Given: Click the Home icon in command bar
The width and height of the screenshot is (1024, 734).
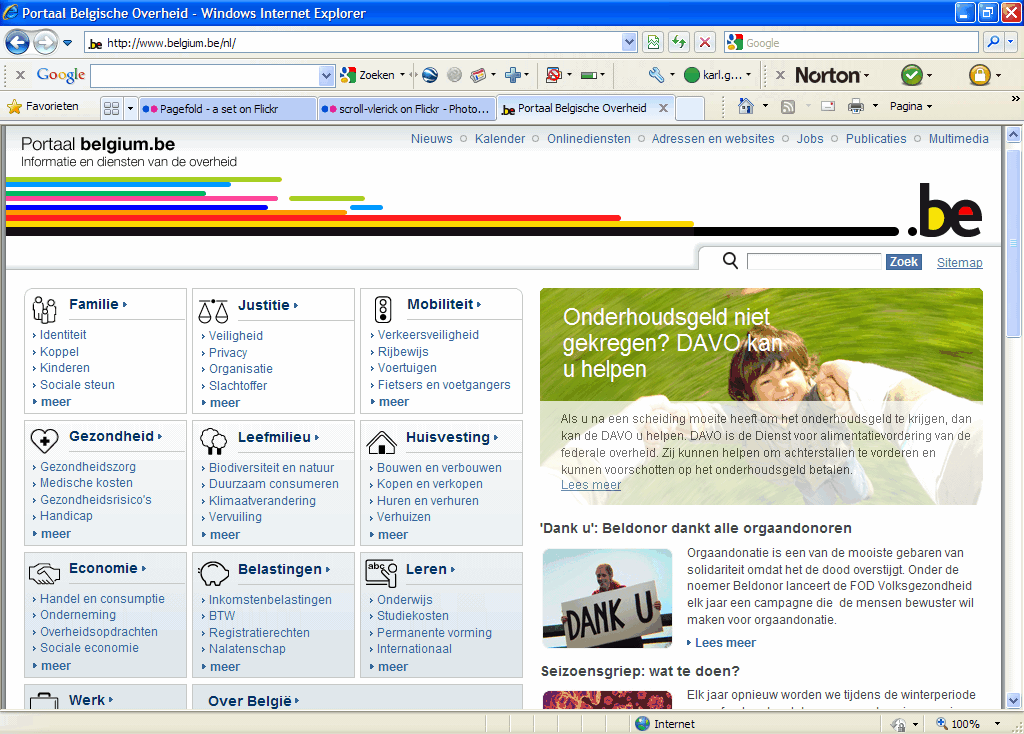Looking at the screenshot, I should pyautogui.click(x=746, y=106).
